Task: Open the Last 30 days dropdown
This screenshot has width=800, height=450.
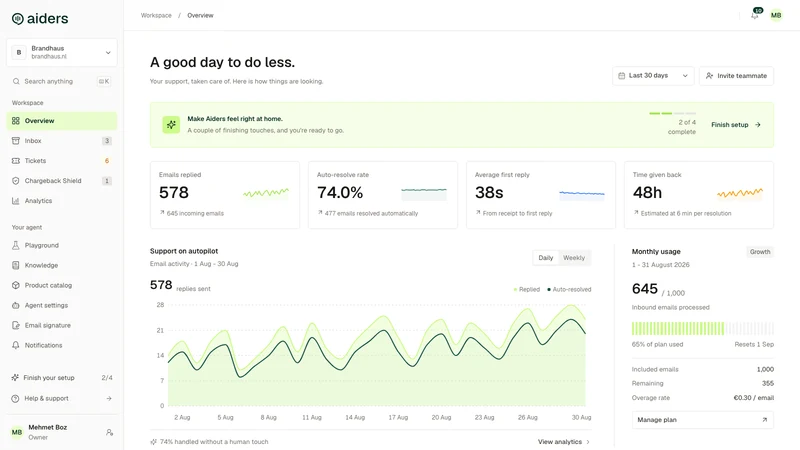Action: tap(653, 76)
